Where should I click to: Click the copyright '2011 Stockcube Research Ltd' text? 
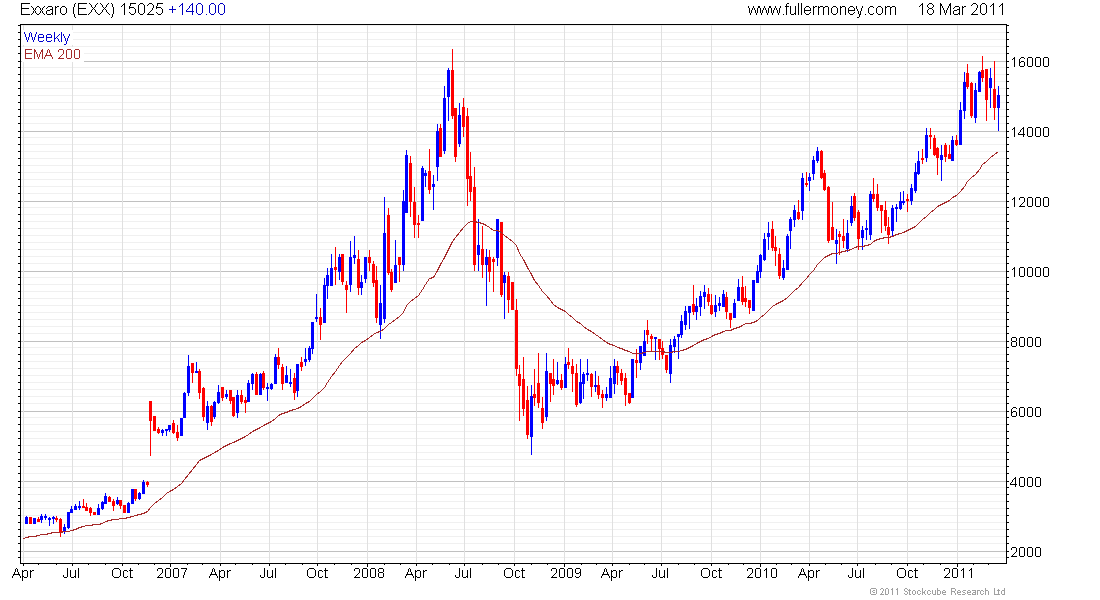point(937,592)
